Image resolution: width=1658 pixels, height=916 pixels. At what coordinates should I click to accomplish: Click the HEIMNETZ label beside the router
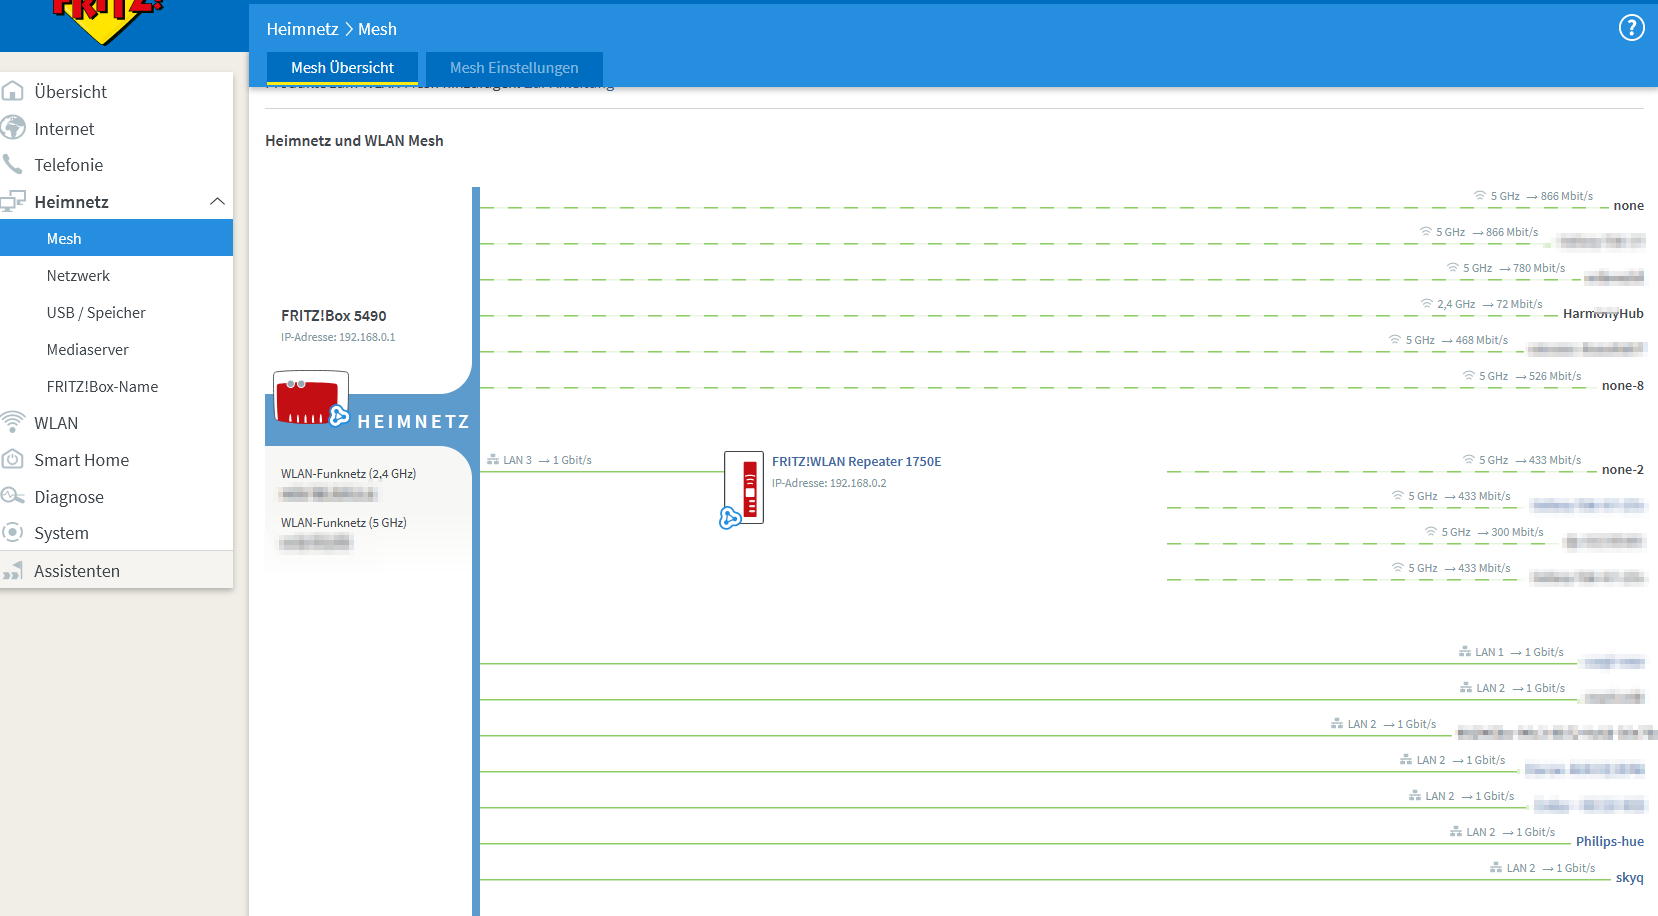pyautogui.click(x=414, y=422)
